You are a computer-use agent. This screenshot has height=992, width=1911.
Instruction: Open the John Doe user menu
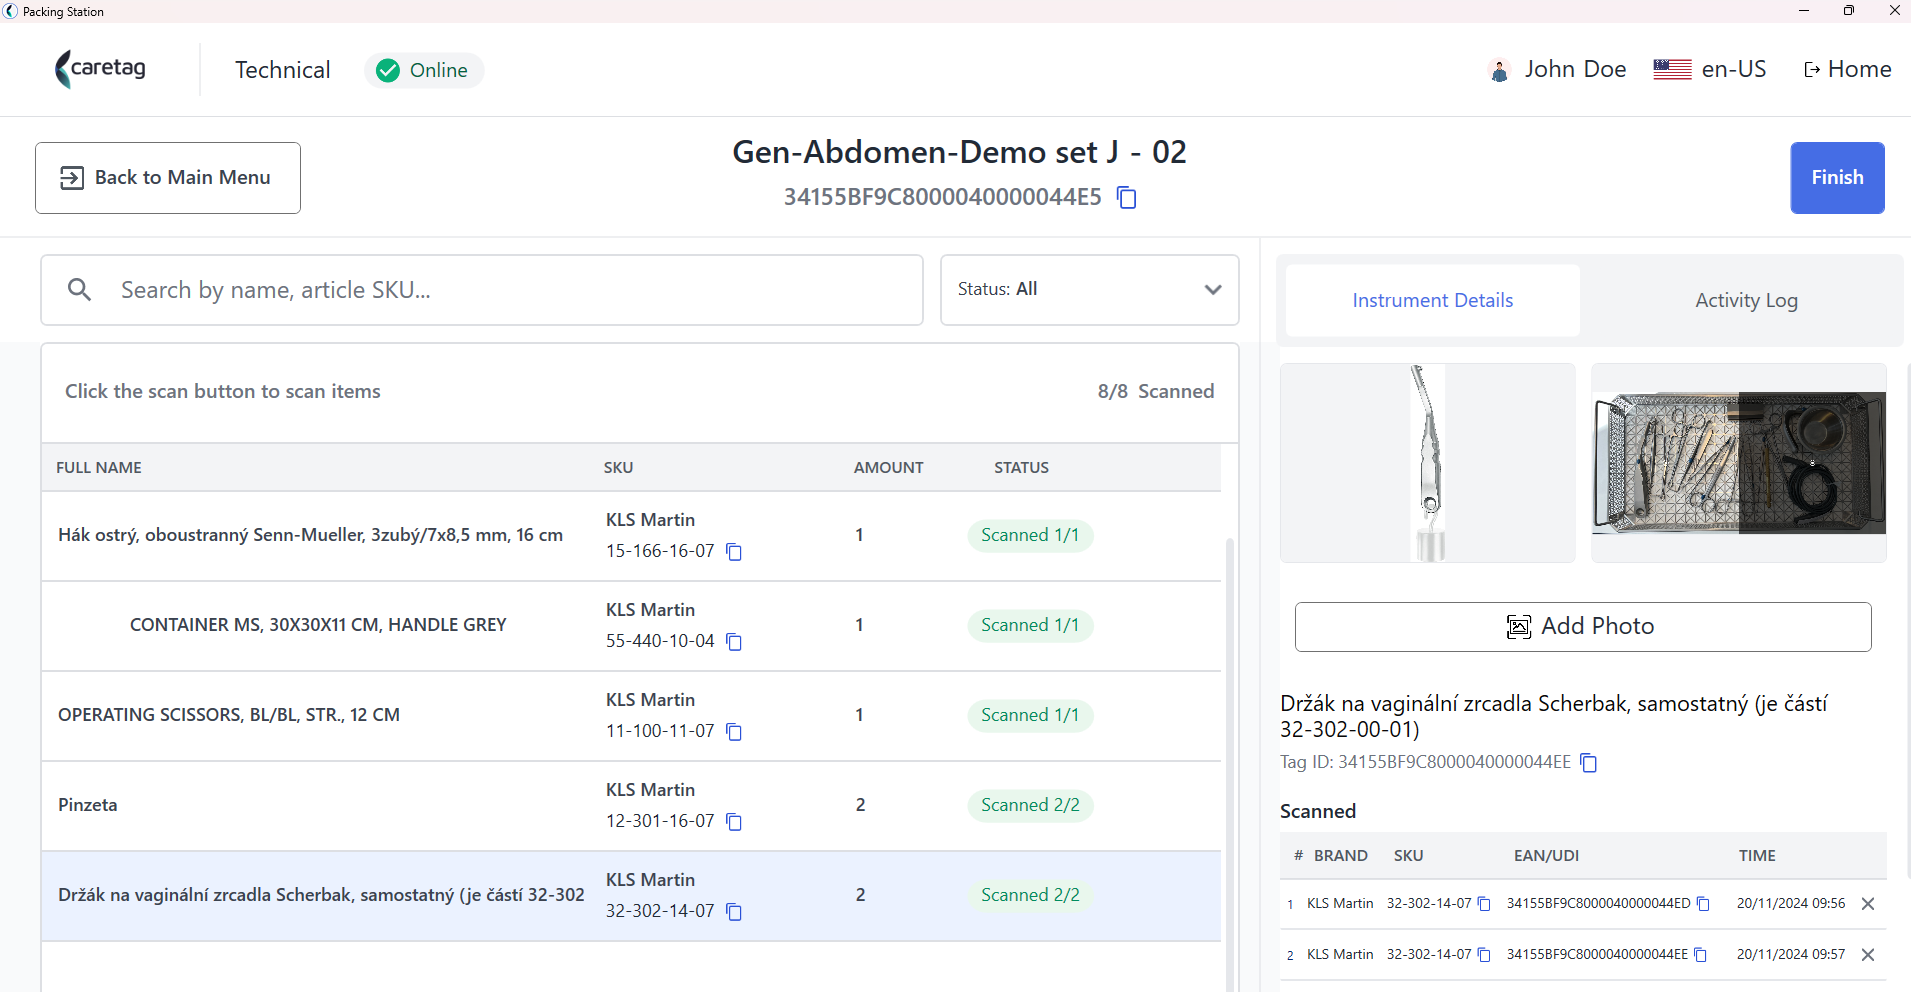pyautogui.click(x=1558, y=69)
